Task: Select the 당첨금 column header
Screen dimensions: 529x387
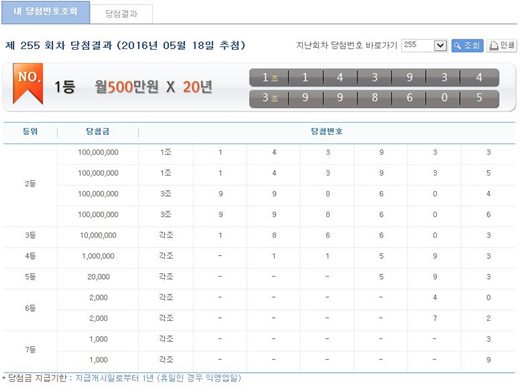Action: coord(98,131)
